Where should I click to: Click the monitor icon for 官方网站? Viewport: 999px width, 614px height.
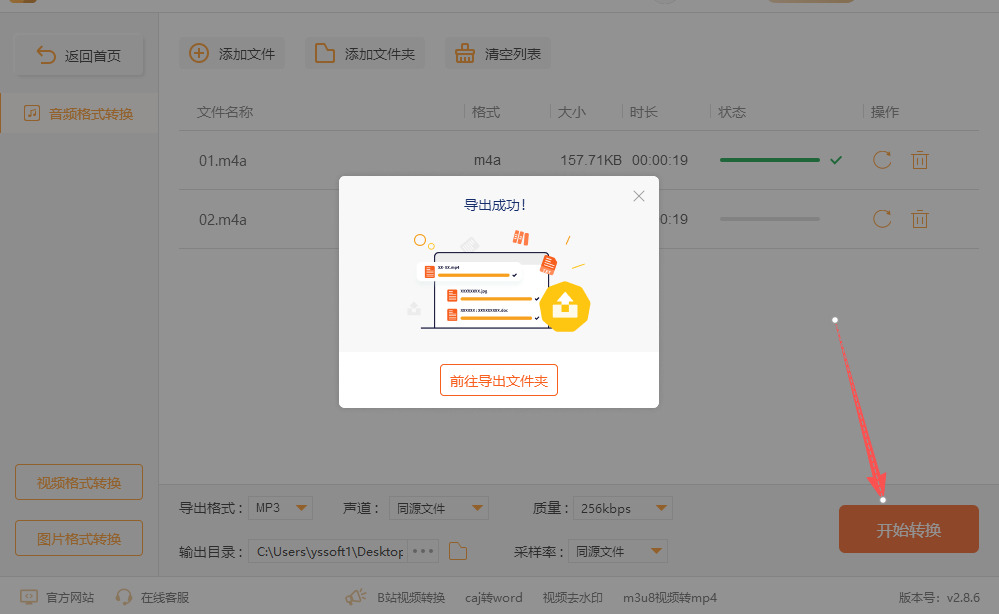click(x=29, y=597)
